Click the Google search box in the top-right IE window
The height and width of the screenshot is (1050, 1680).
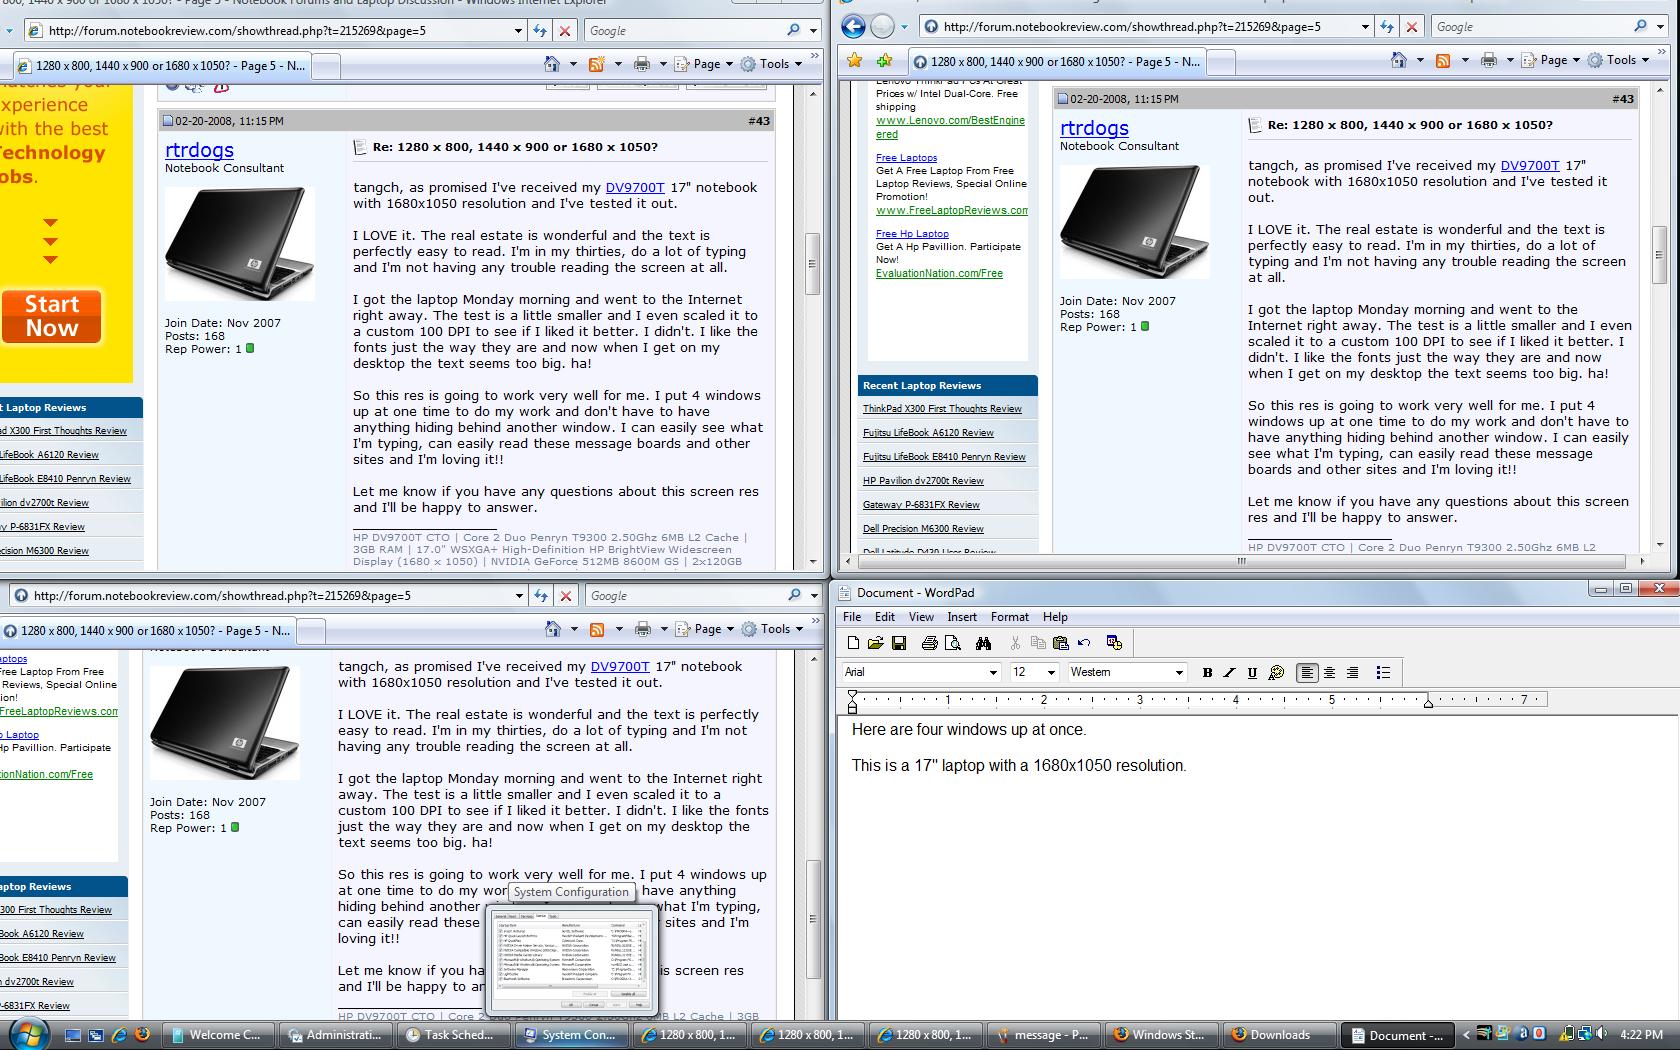pos(1530,27)
